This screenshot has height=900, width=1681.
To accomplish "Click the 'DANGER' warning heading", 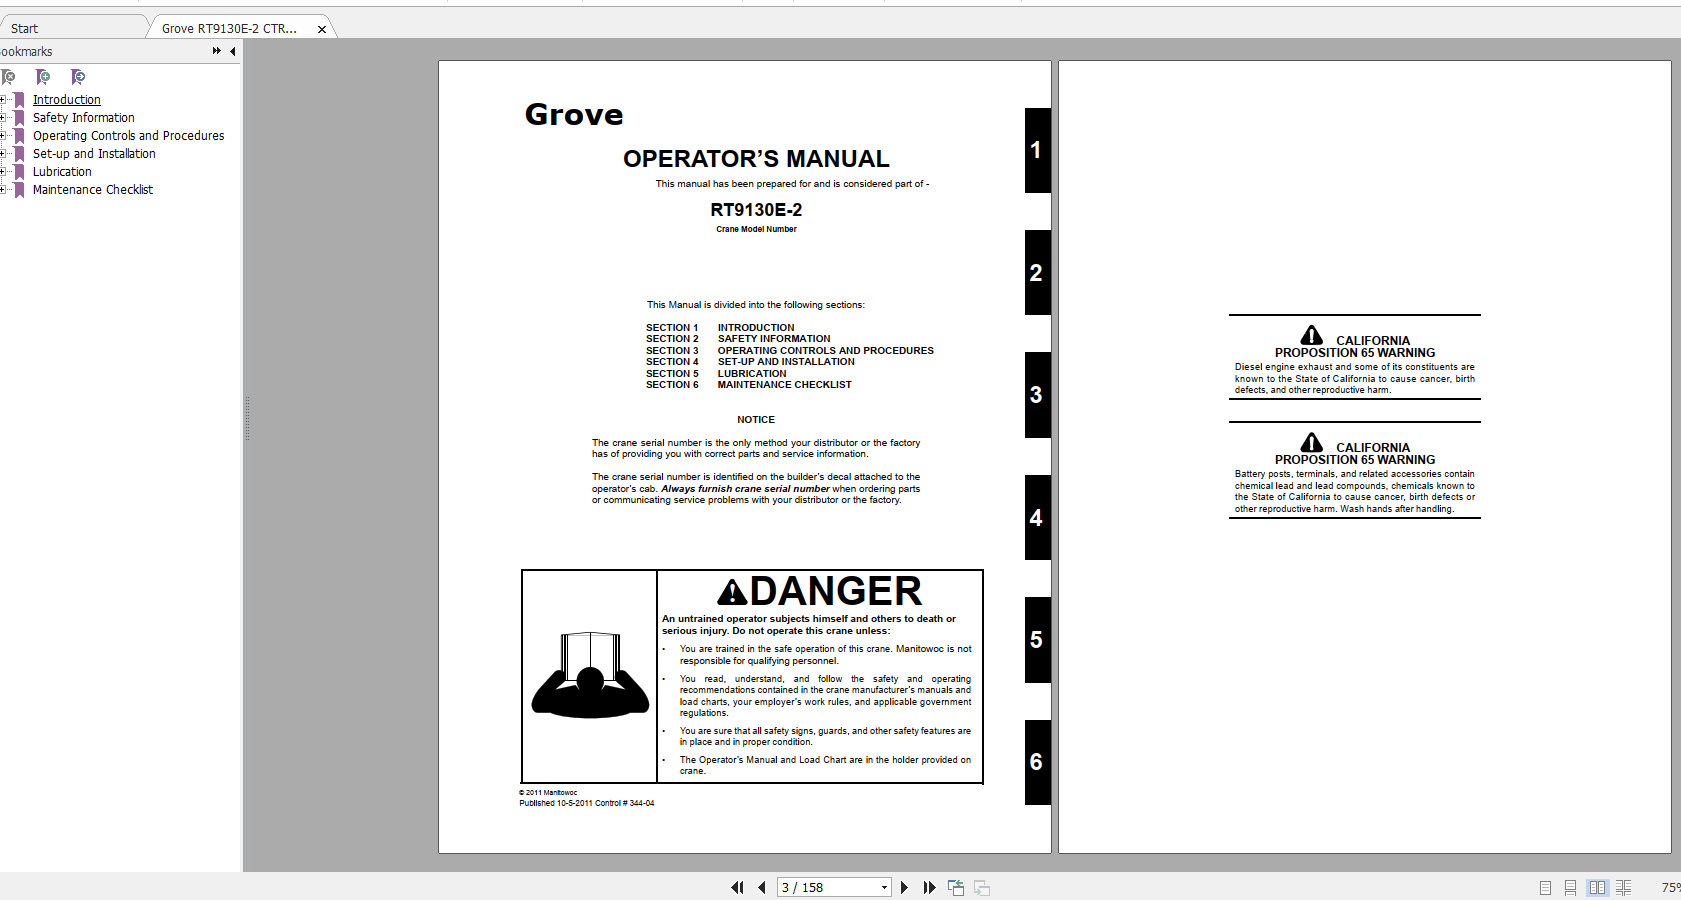I will pos(820,591).
